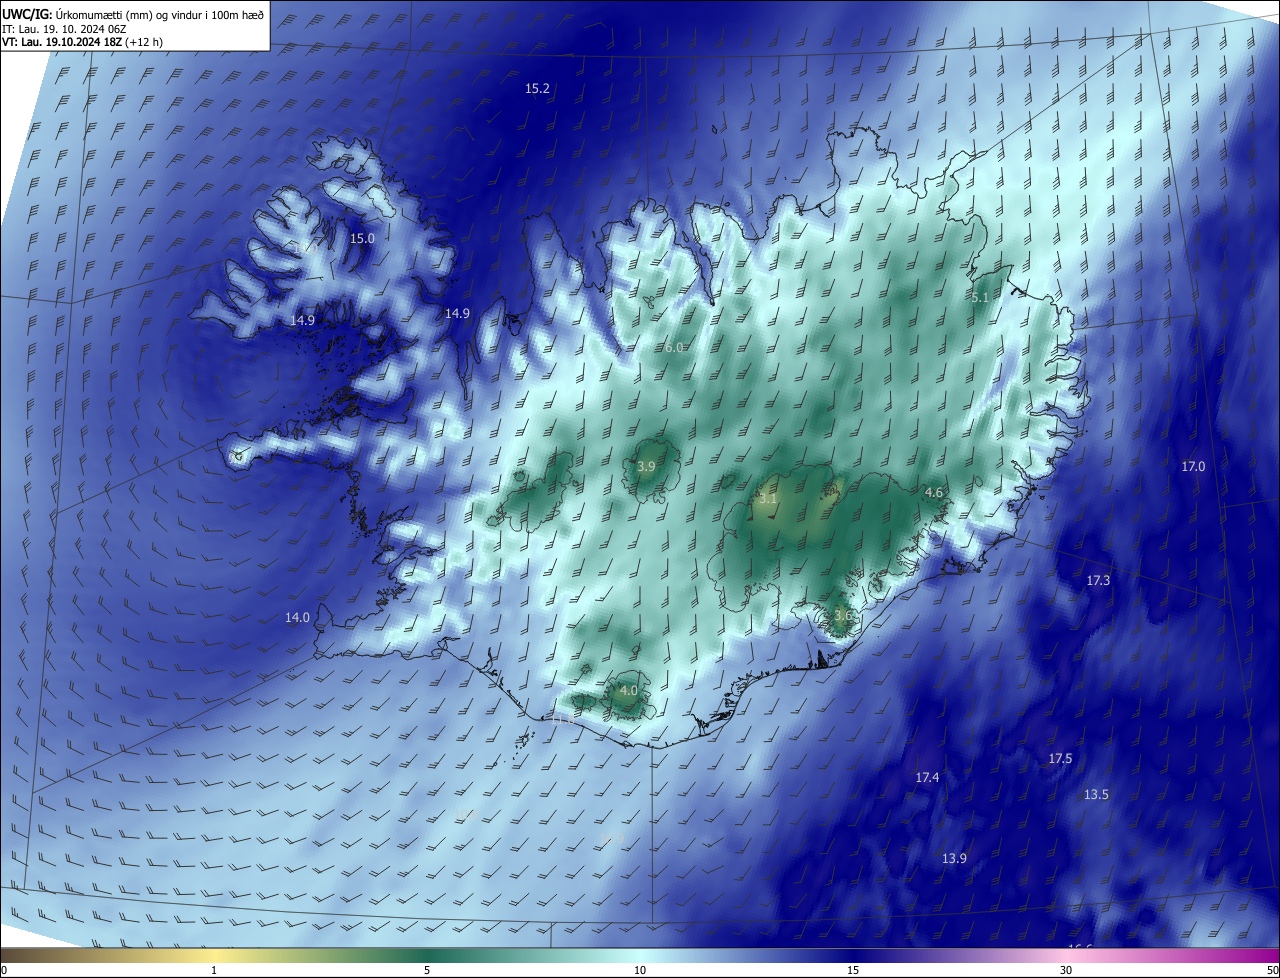
Task: Click the 15.0 value in the Westfjords
Action: (x=362, y=239)
